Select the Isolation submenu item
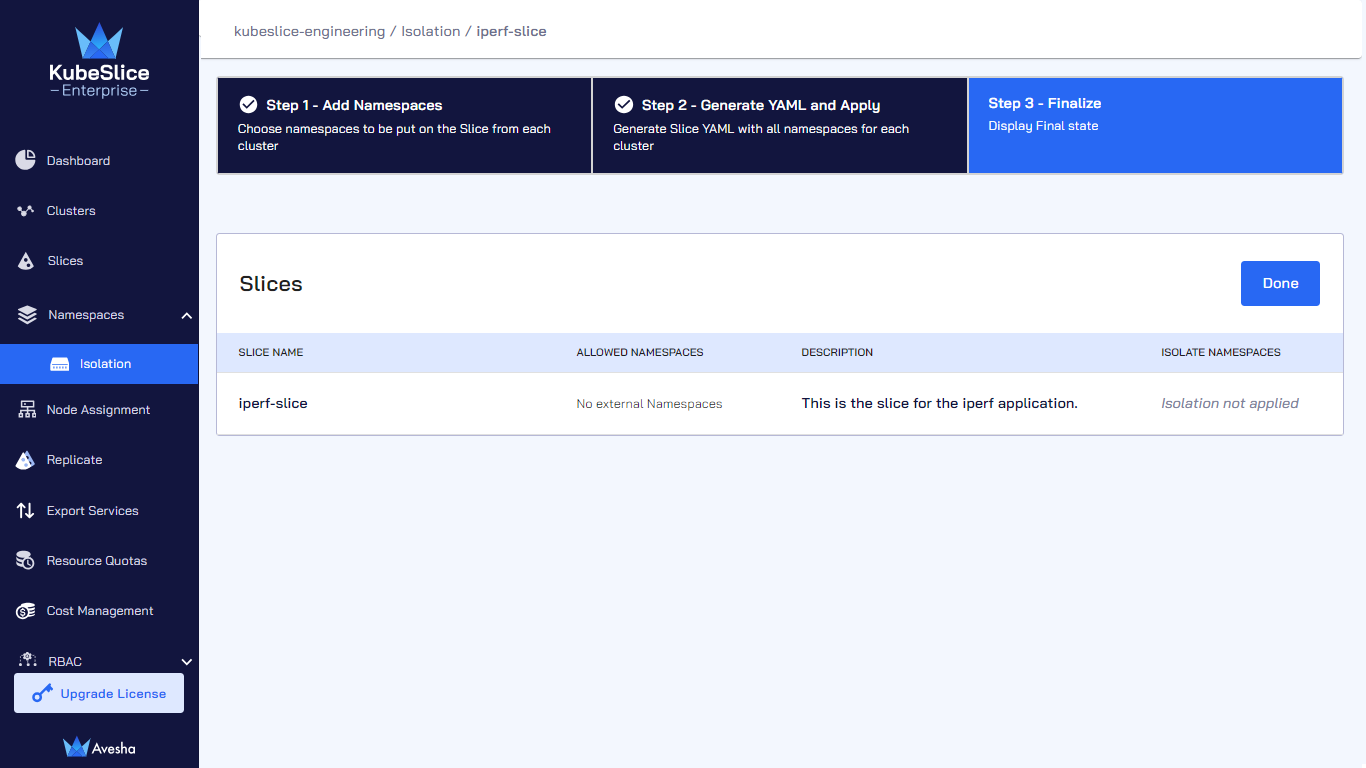The height and width of the screenshot is (768, 1366). tap(99, 364)
